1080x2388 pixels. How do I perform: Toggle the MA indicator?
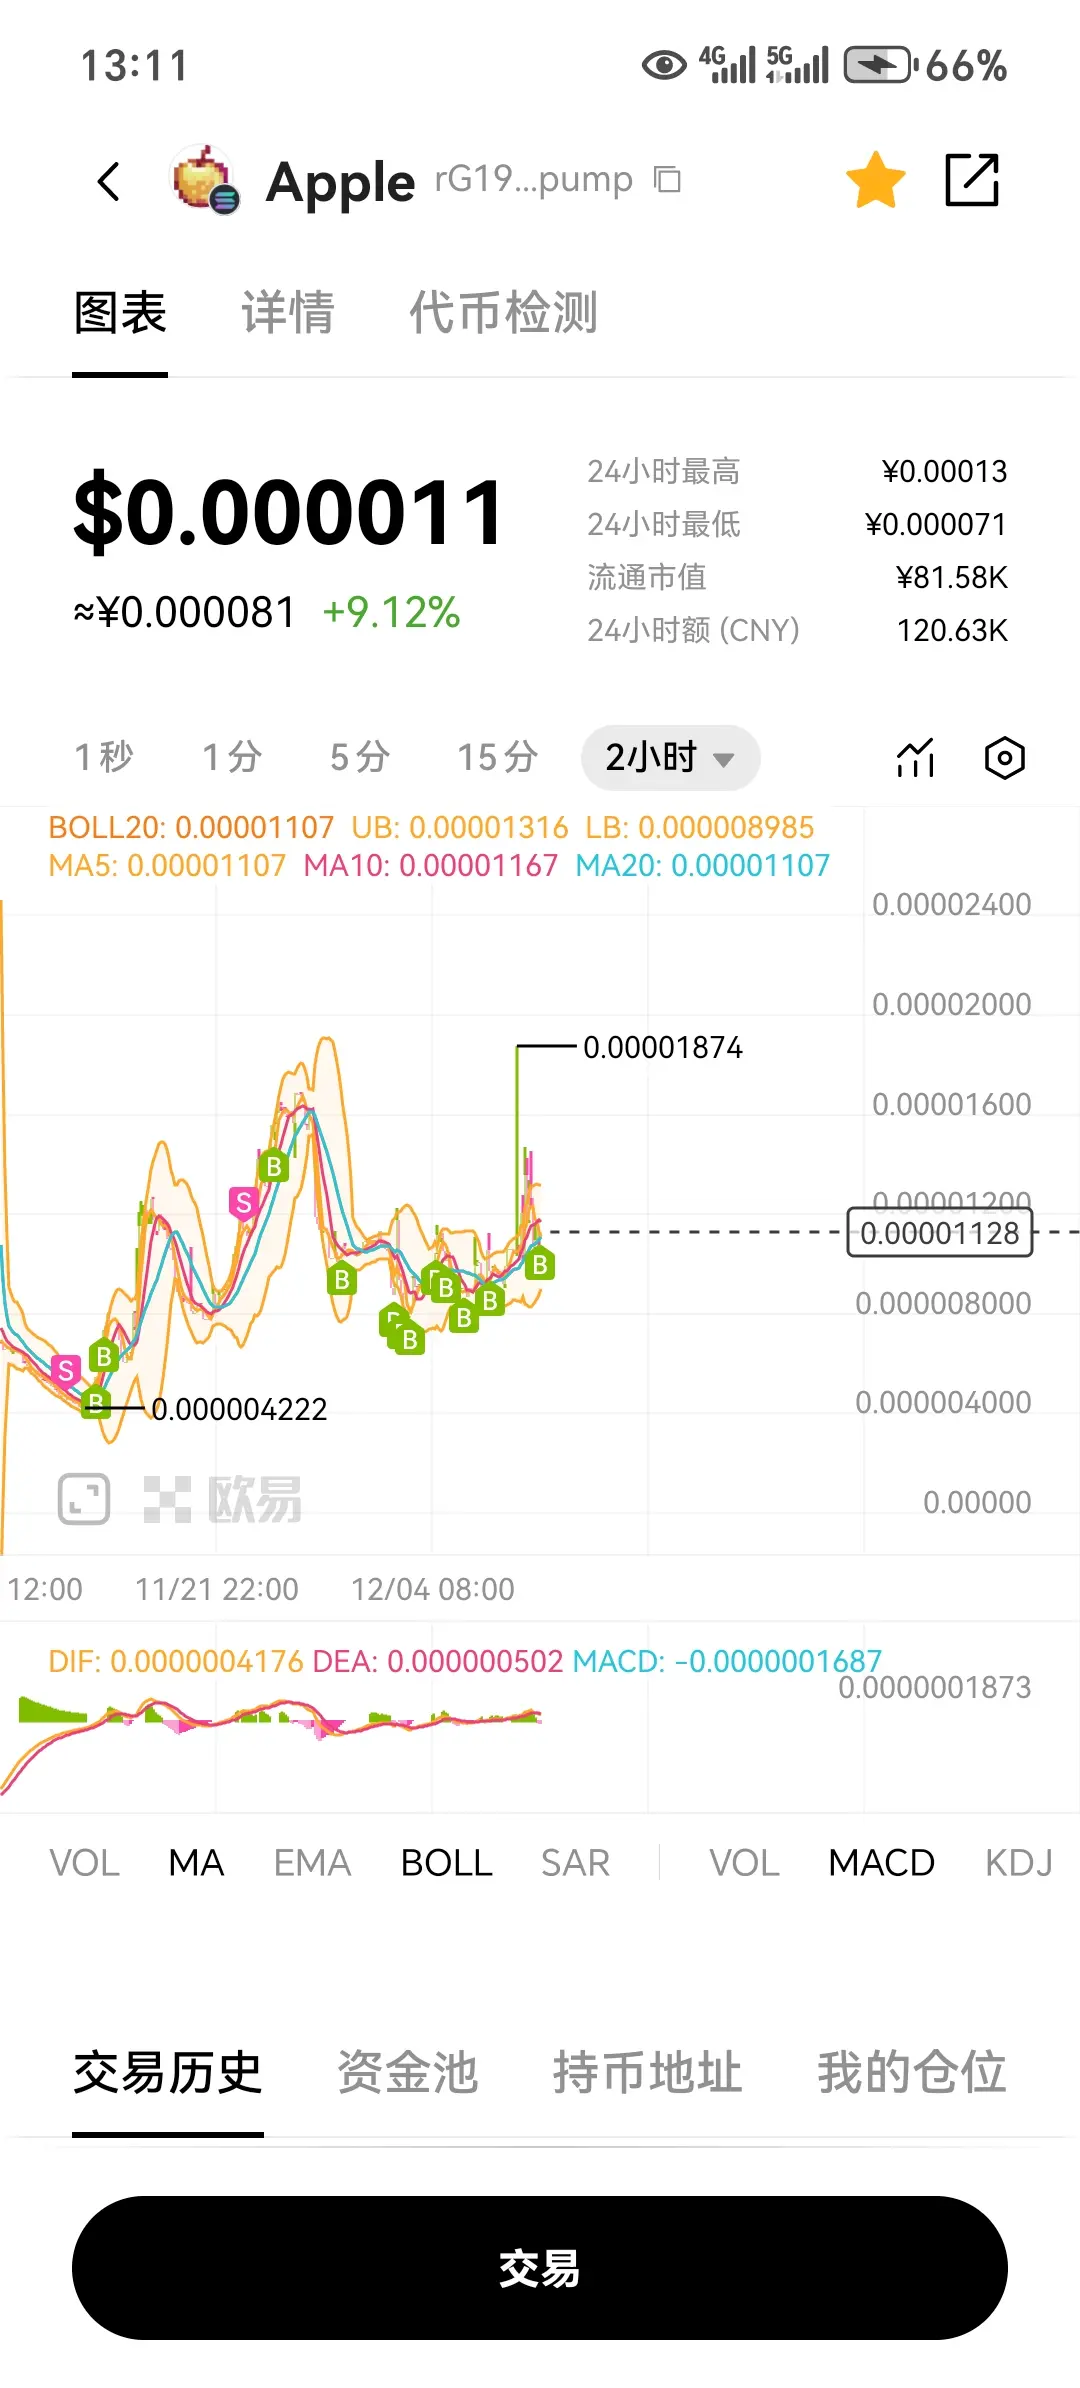pos(196,1863)
